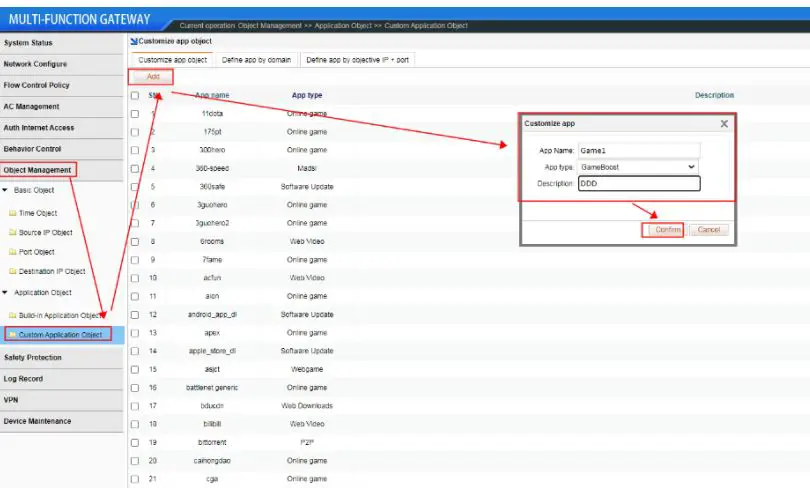Check the box for the 6rooms row
Image resolution: width=810 pixels, height=488 pixels.
click(135, 242)
